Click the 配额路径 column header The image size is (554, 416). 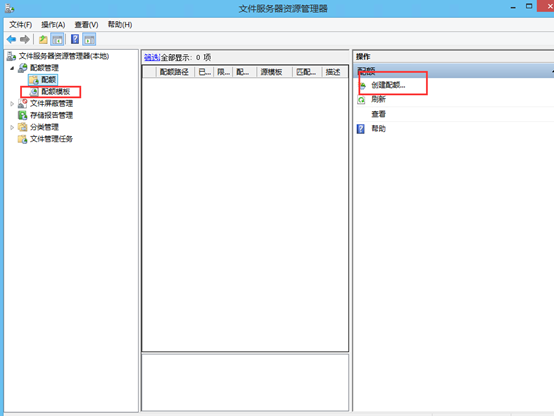[175, 72]
